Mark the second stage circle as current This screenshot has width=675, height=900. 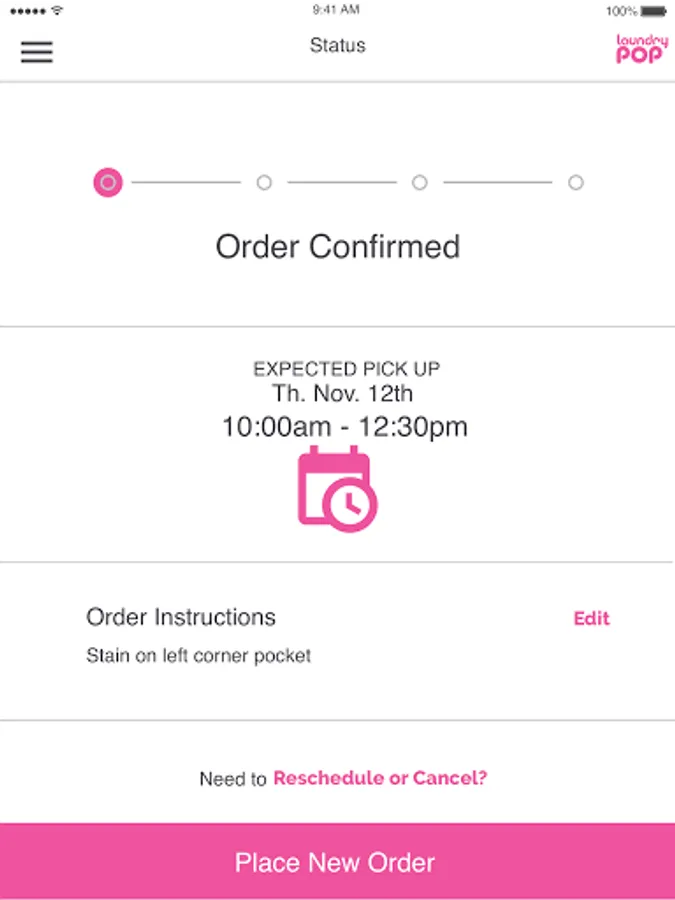[x=264, y=183]
